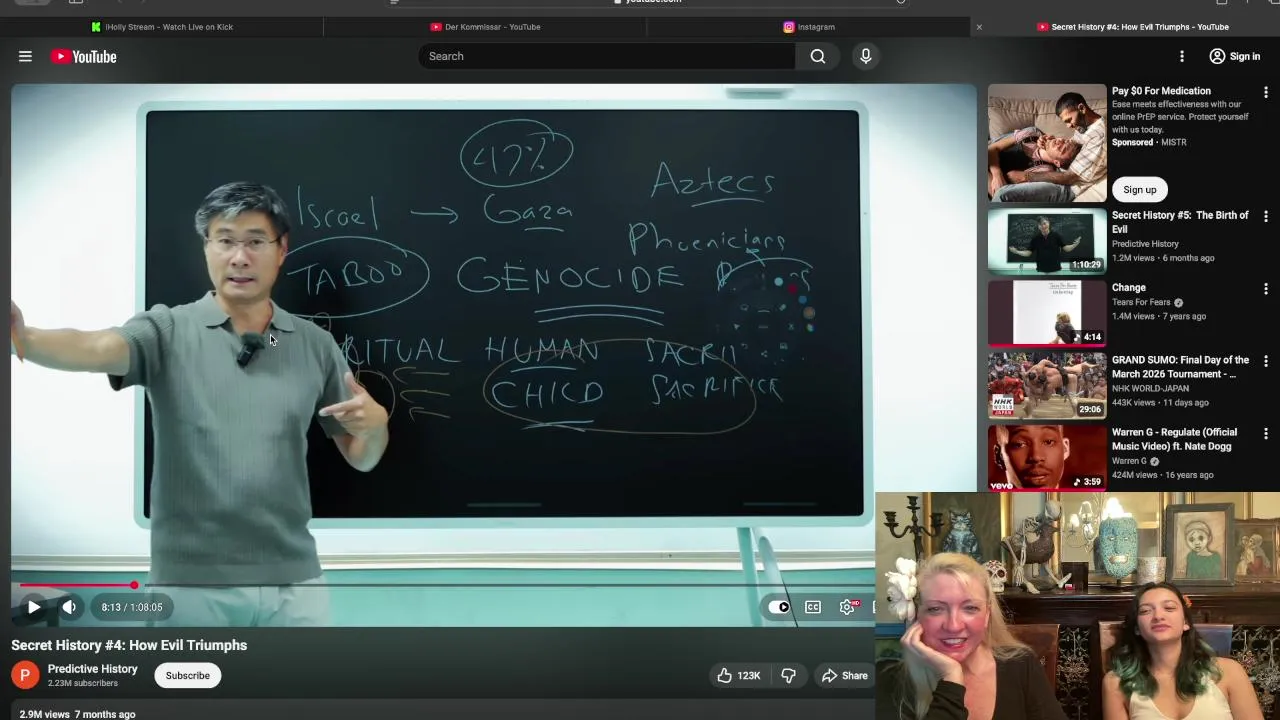Dislike the video with thumbs down
This screenshot has width=1280, height=720.
(788, 675)
